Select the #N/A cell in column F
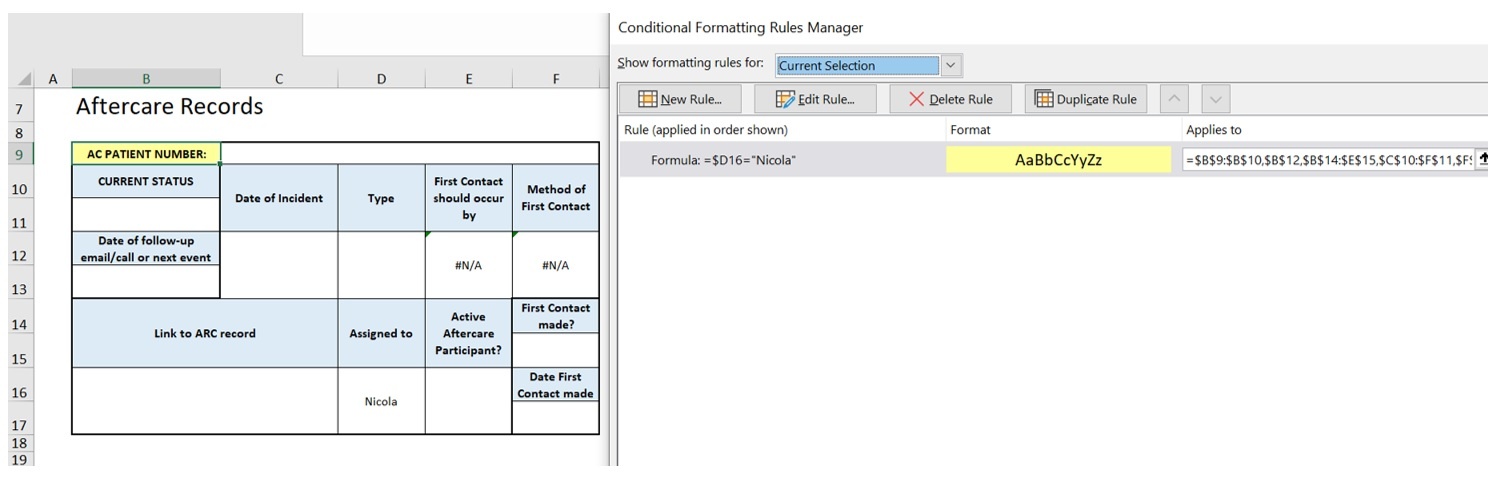Viewport: 1497px width, 477px height. point(556,265)
